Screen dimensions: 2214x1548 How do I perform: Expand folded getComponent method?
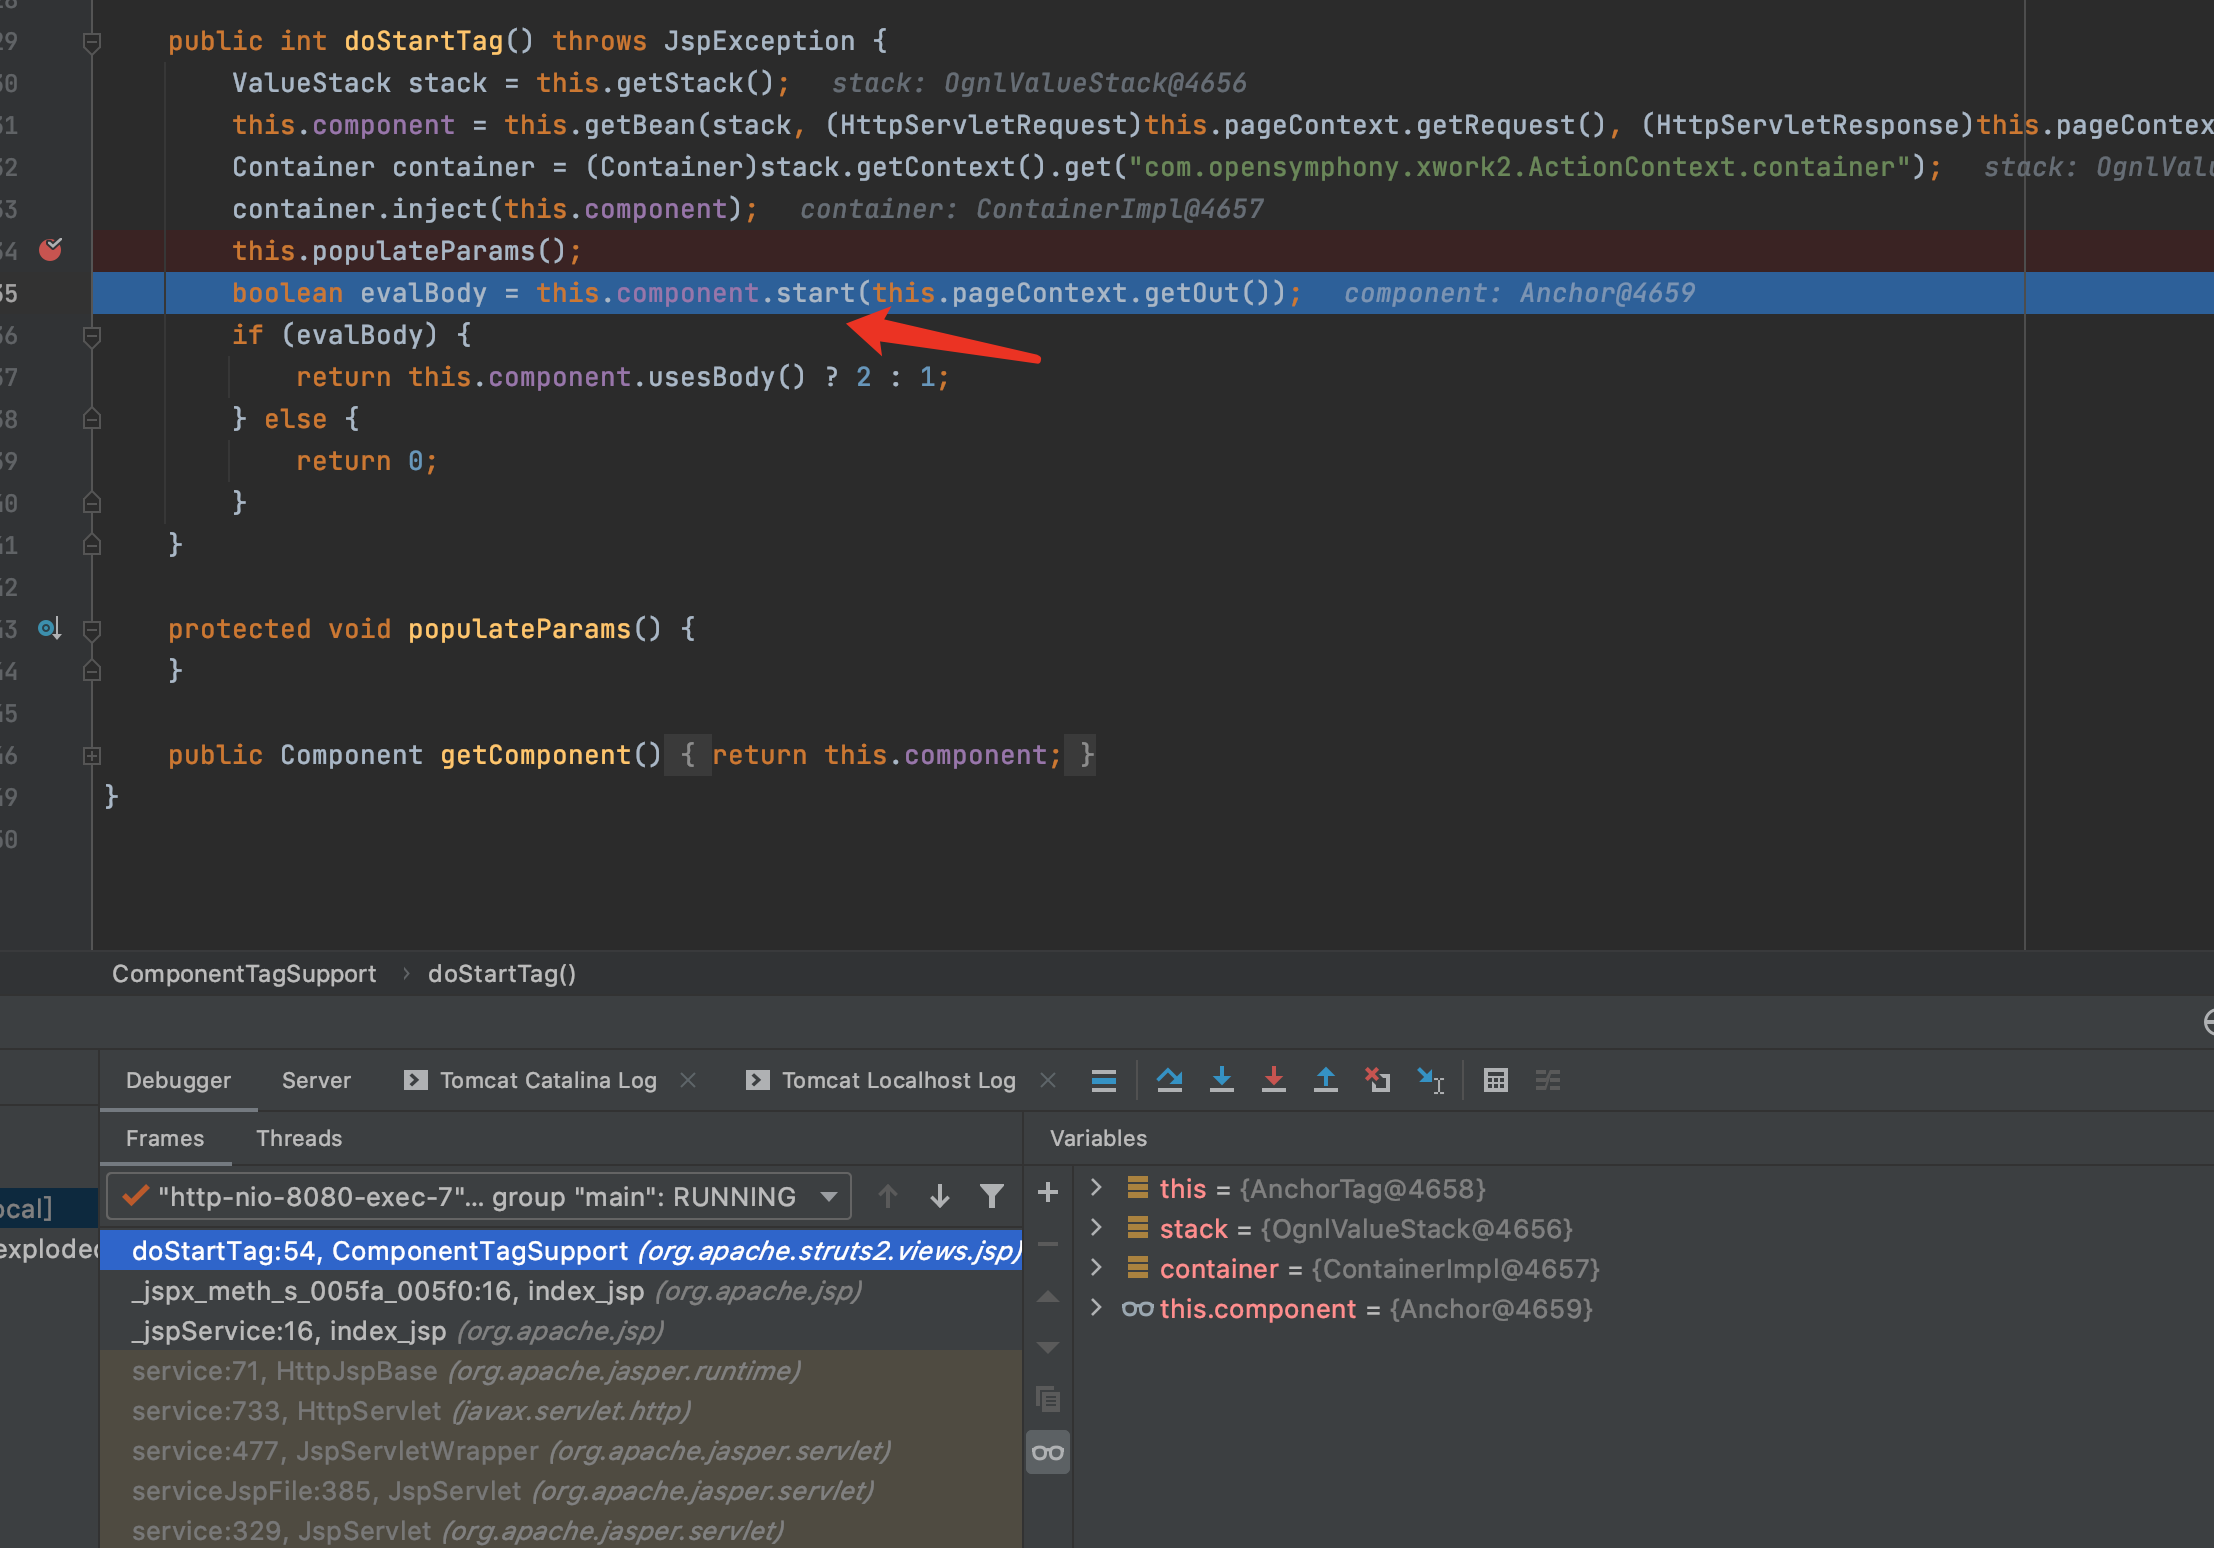(x=91, y=756)
